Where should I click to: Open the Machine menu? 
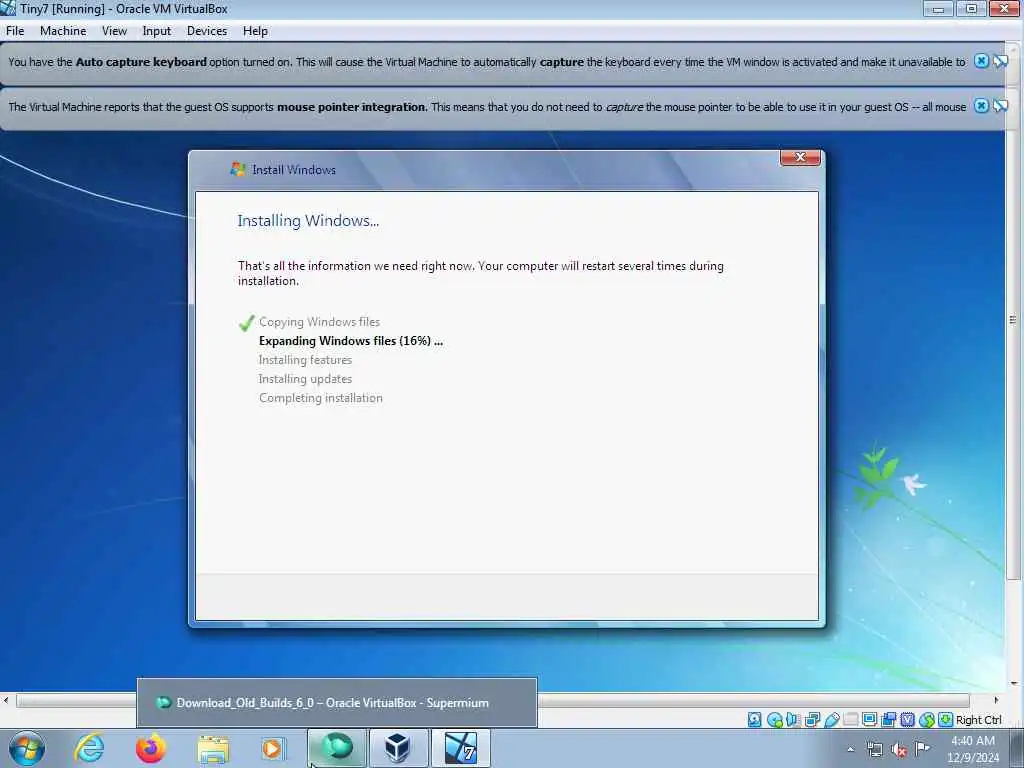[63, 31]
